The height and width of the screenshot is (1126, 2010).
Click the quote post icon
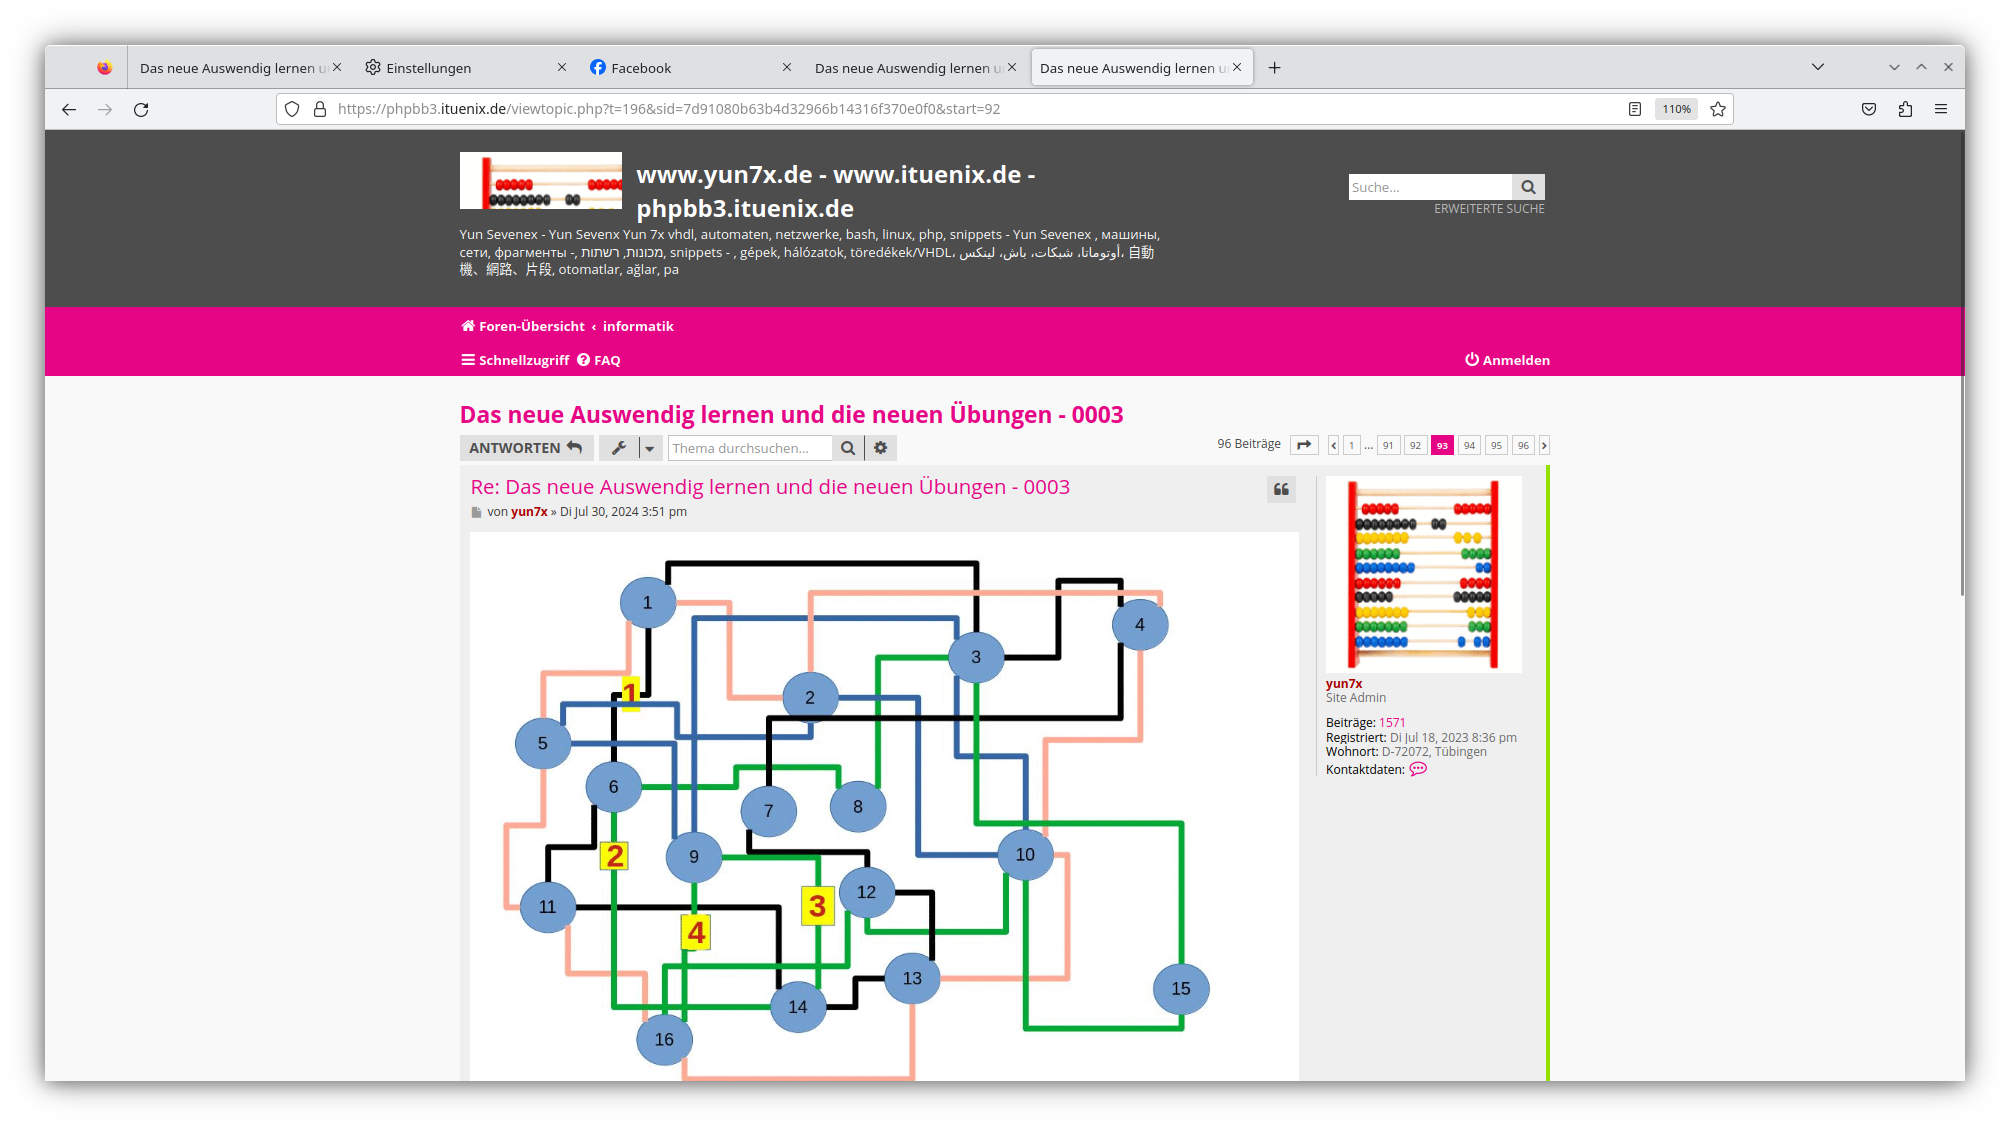point(1281,489)
